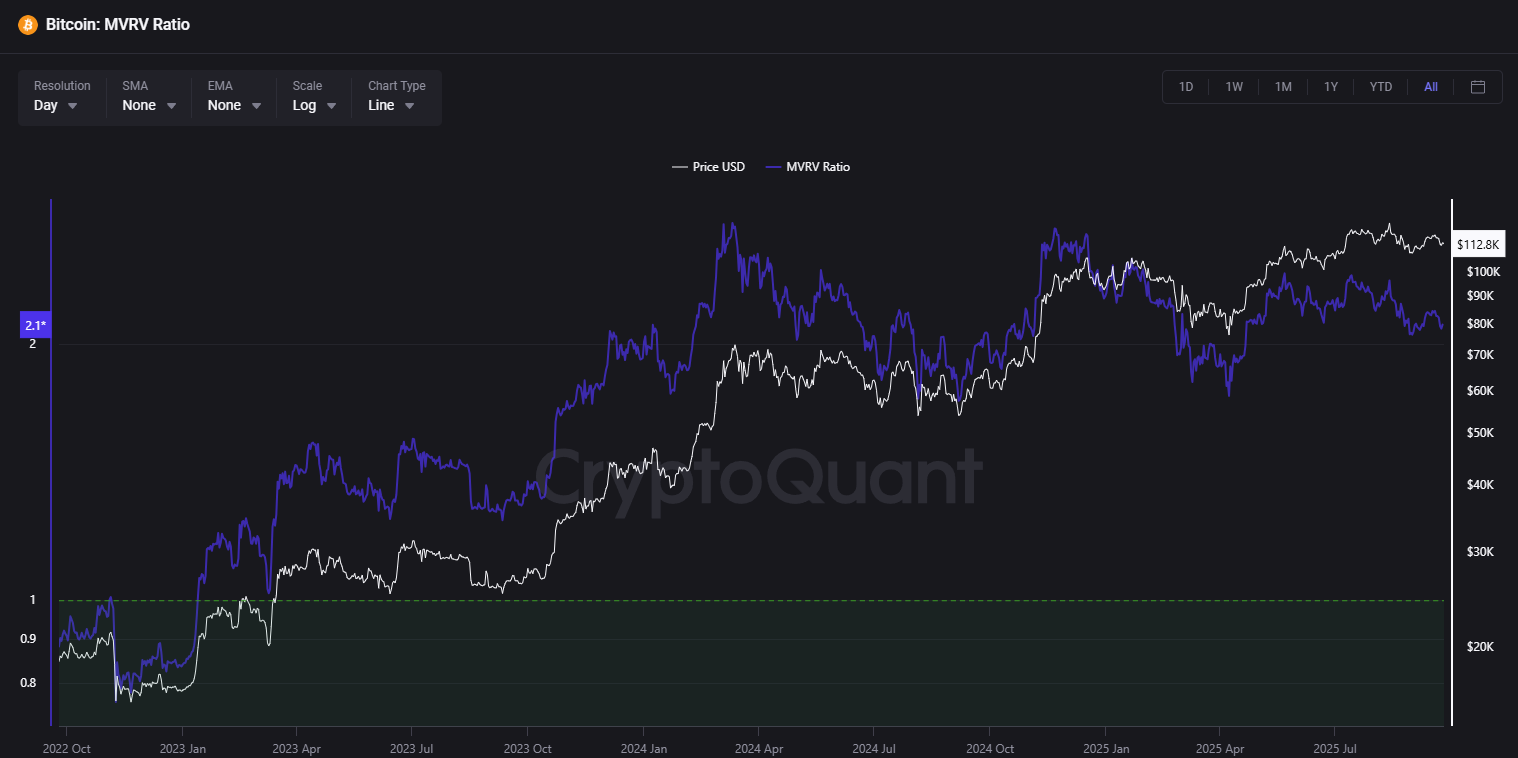The width and height of the screenshot is (1518, 758).
Task: Click the 2023 Jan x-axis label
Action: (183, 748)
